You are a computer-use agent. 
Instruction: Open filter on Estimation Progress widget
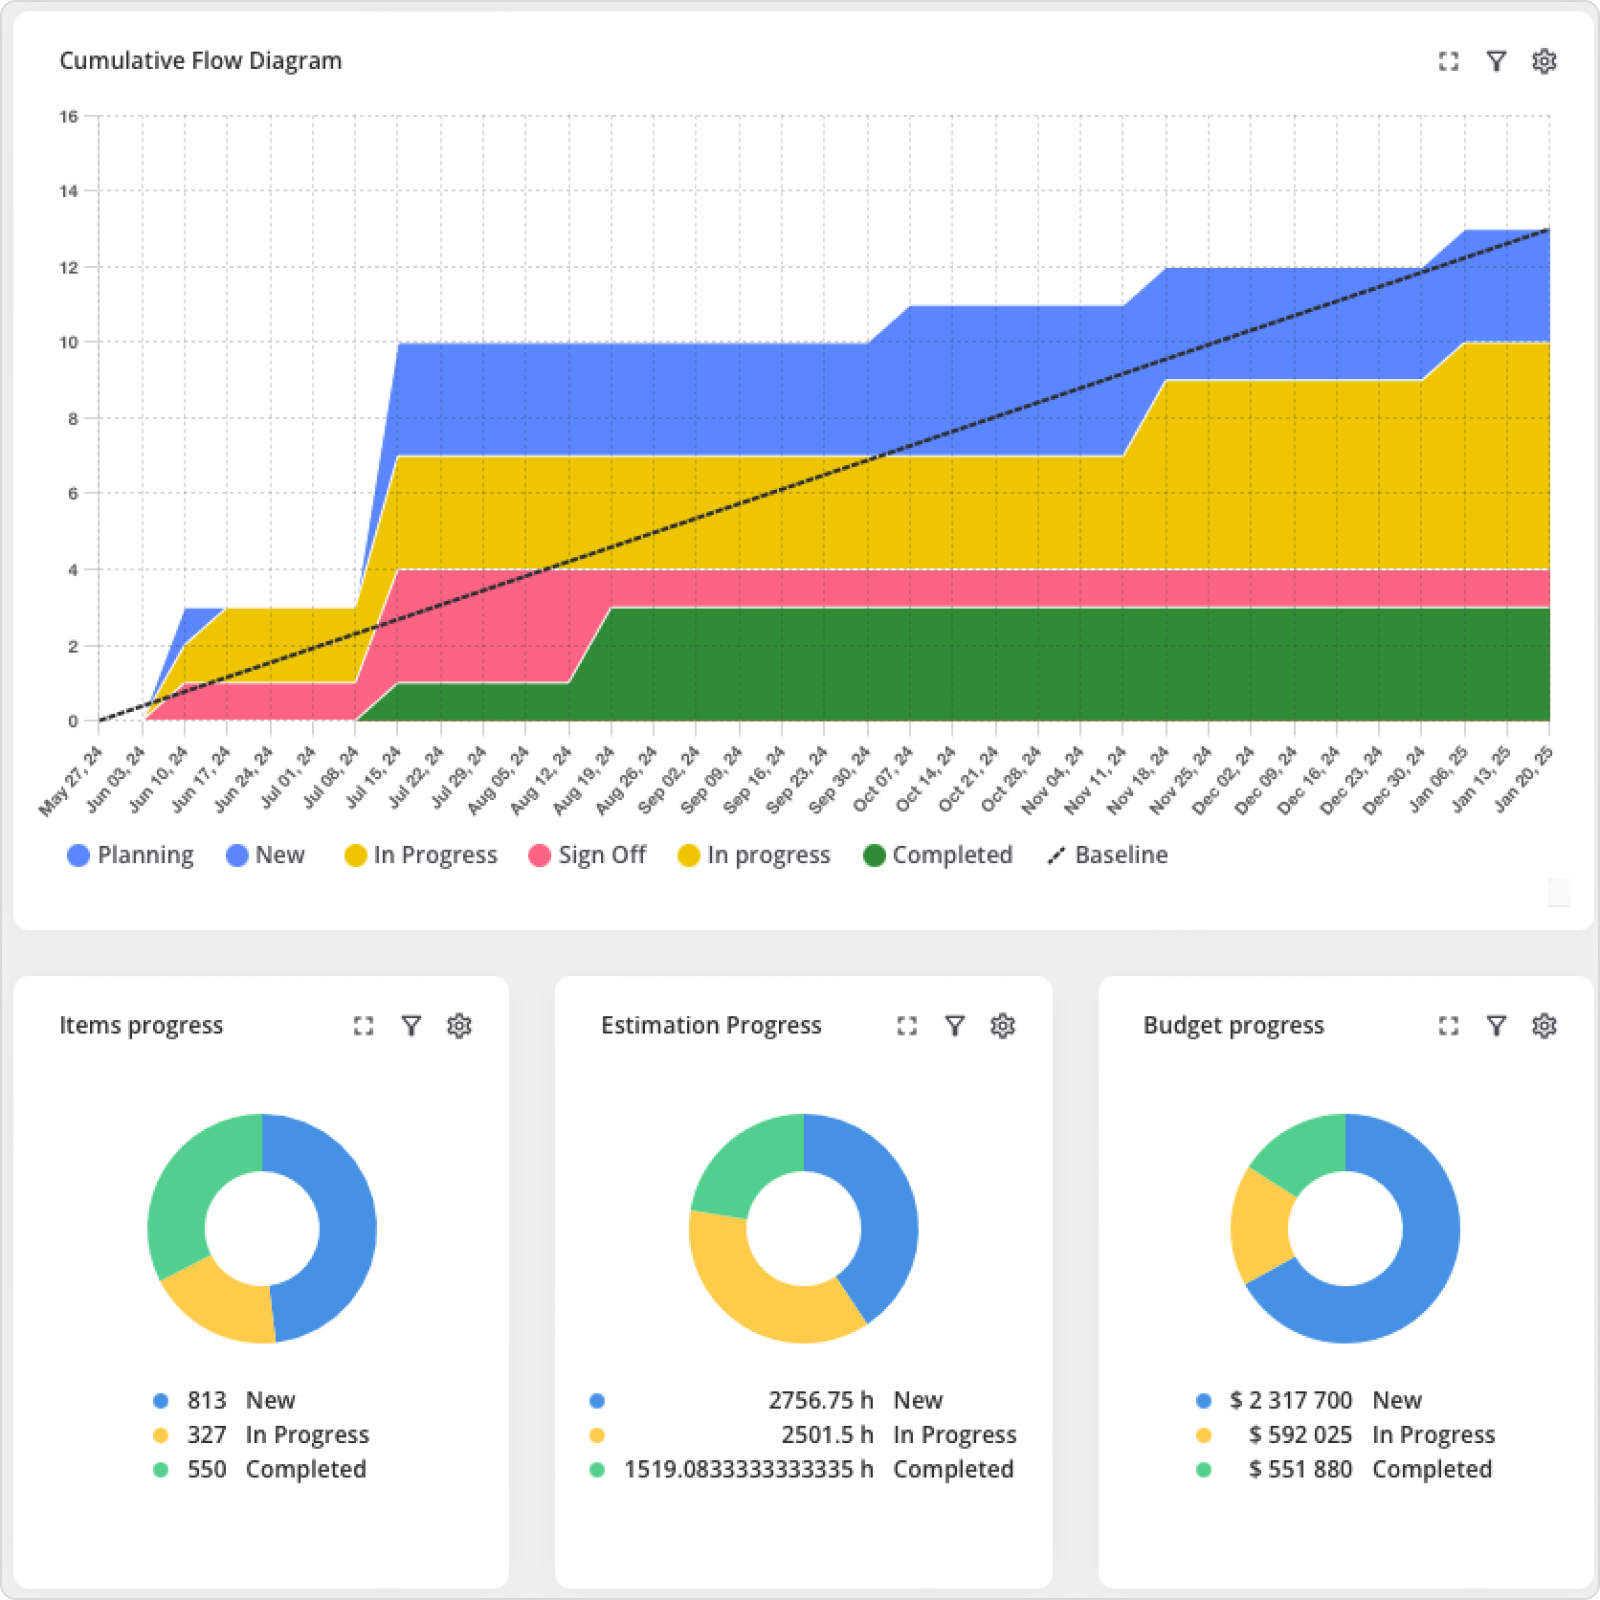pyautogui.click(x=955, y=1025)
